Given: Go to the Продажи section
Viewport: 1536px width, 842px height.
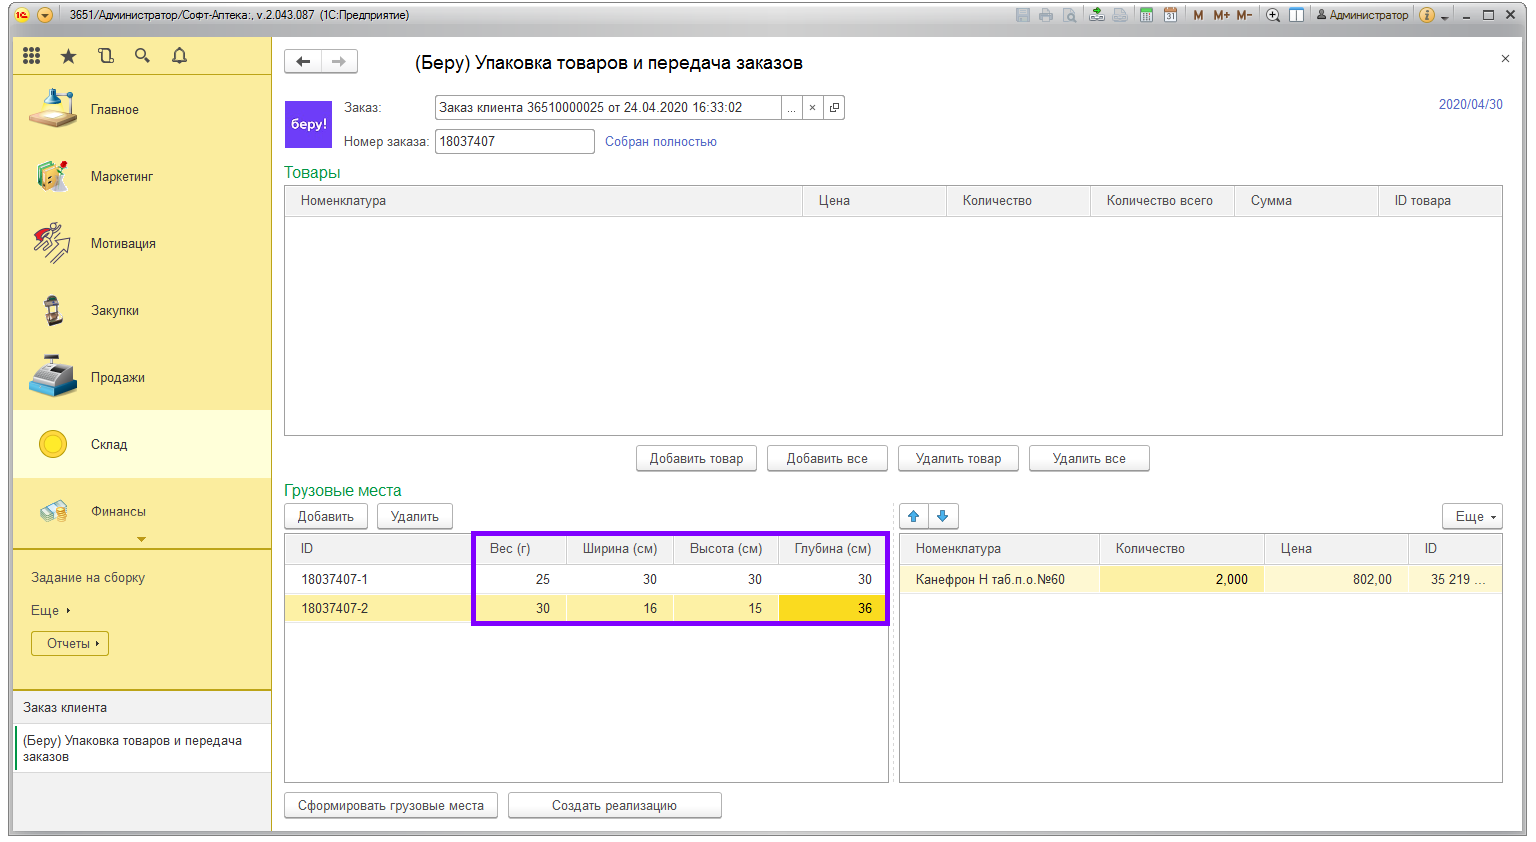Looking at the screenshot, I should (117, 377).
